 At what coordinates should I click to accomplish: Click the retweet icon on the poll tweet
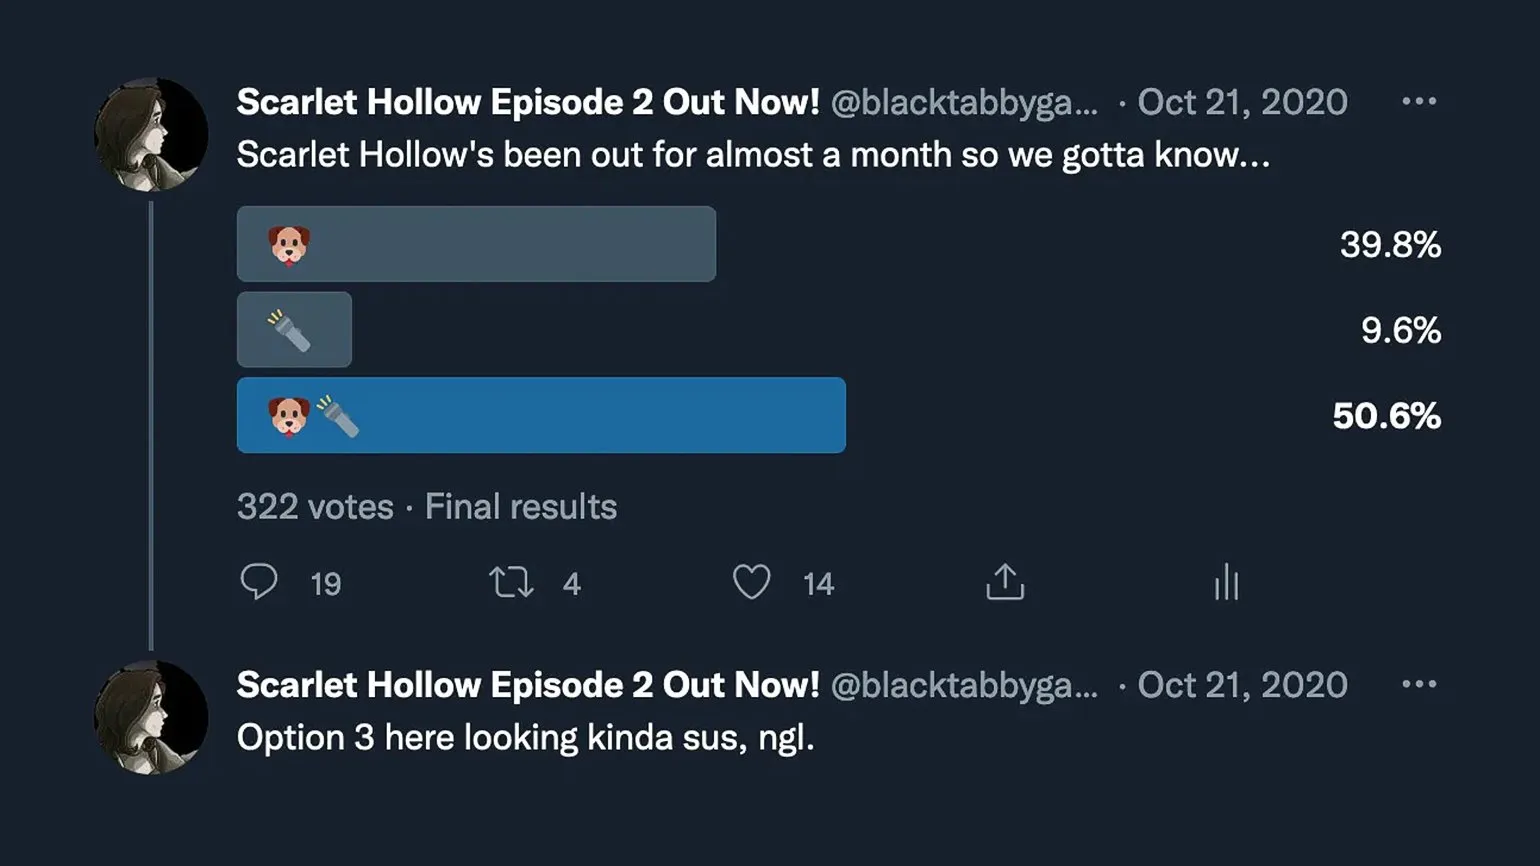[x=511, y=582]
